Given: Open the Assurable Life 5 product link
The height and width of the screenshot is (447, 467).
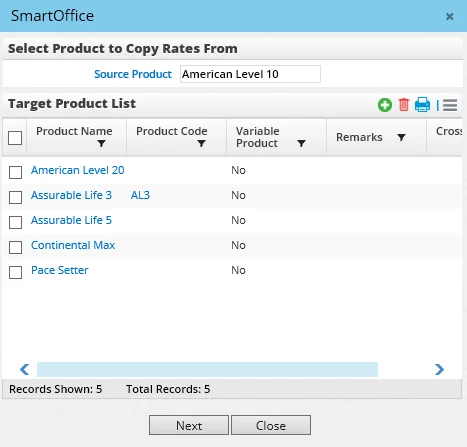Looking at the screenshot, I should (x=71, y=220).
